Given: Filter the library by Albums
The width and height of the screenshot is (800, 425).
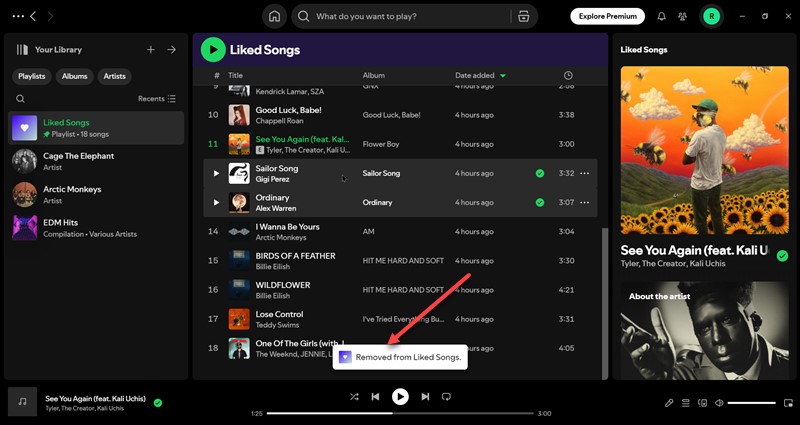Looking at the screenshot, I should 74,76.
